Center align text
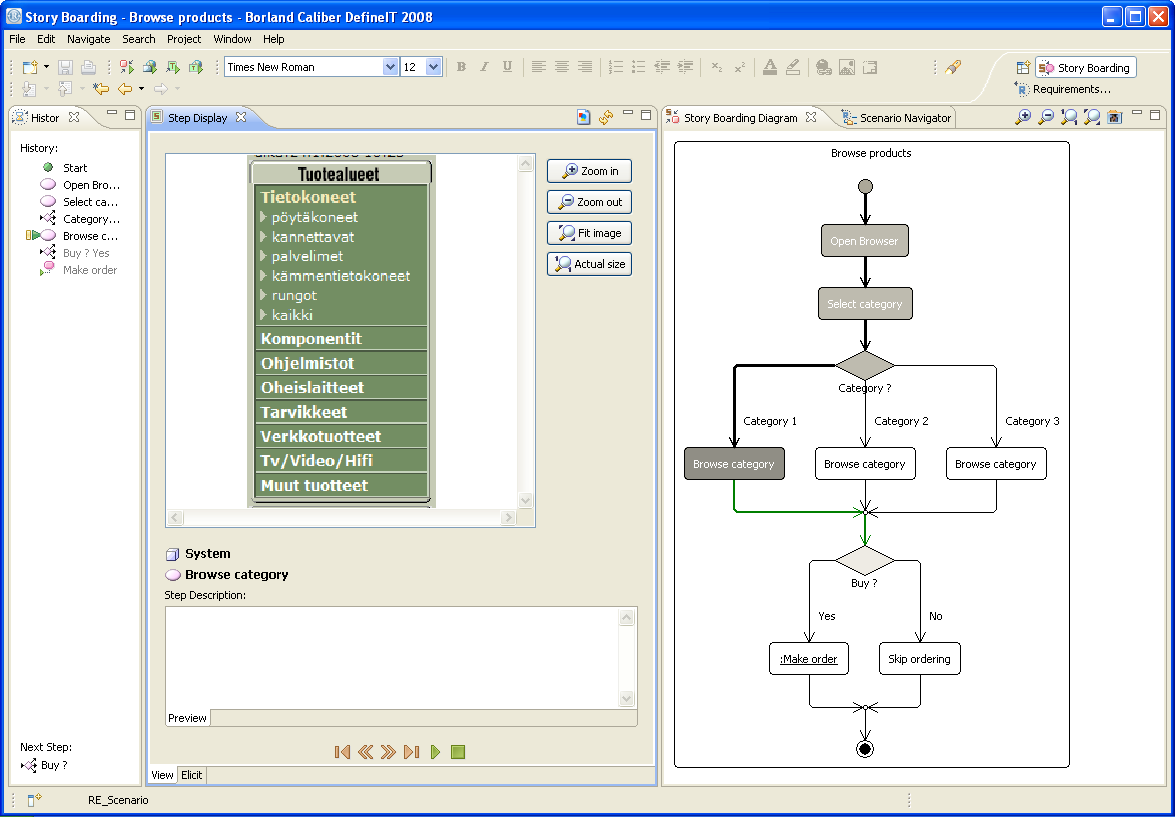 point(561,67)
